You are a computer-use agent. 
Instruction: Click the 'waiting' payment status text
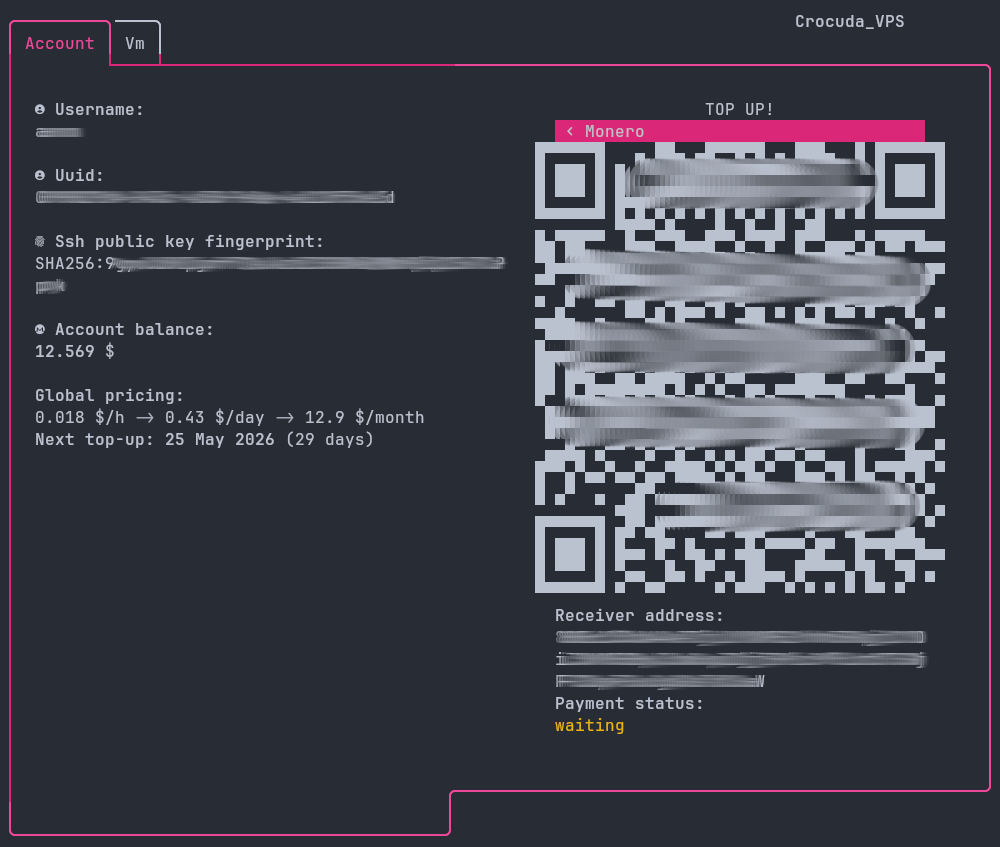pos(589,726)
